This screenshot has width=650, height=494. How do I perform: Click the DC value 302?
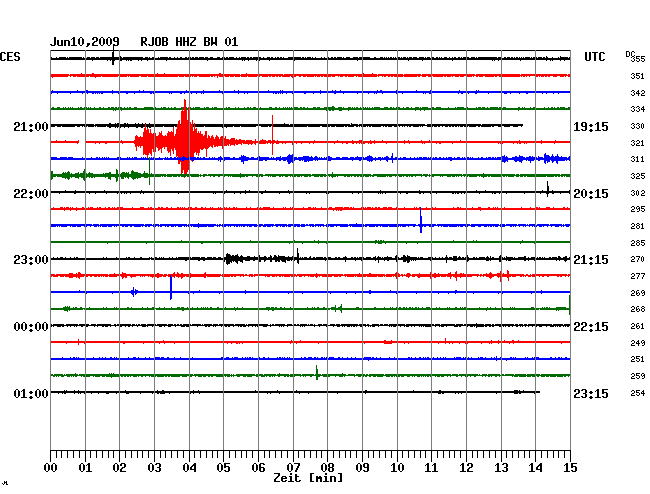pyautogui.click(x=638, y=193)
